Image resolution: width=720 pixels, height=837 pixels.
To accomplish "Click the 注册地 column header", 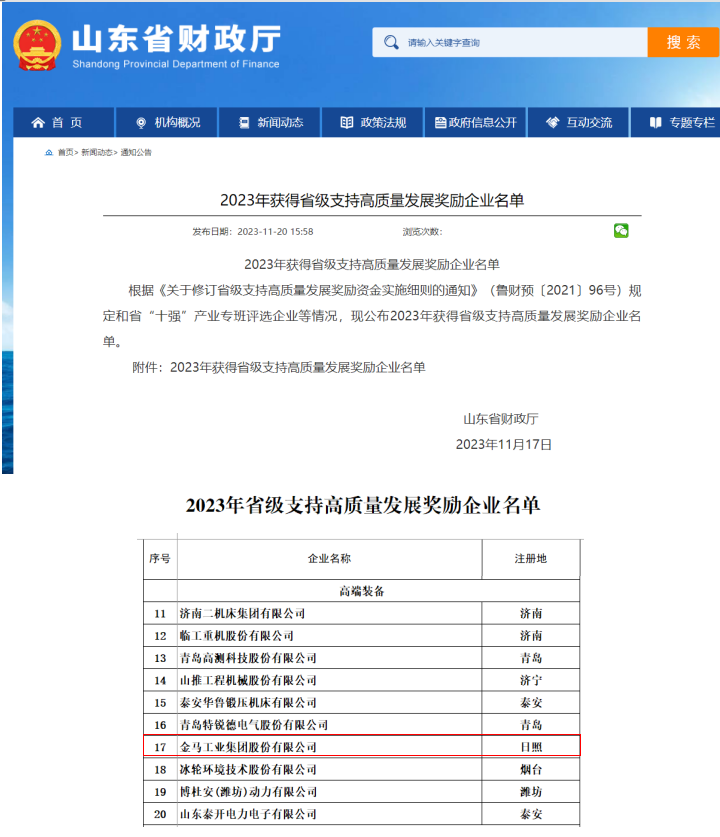I will coord(531,558).
